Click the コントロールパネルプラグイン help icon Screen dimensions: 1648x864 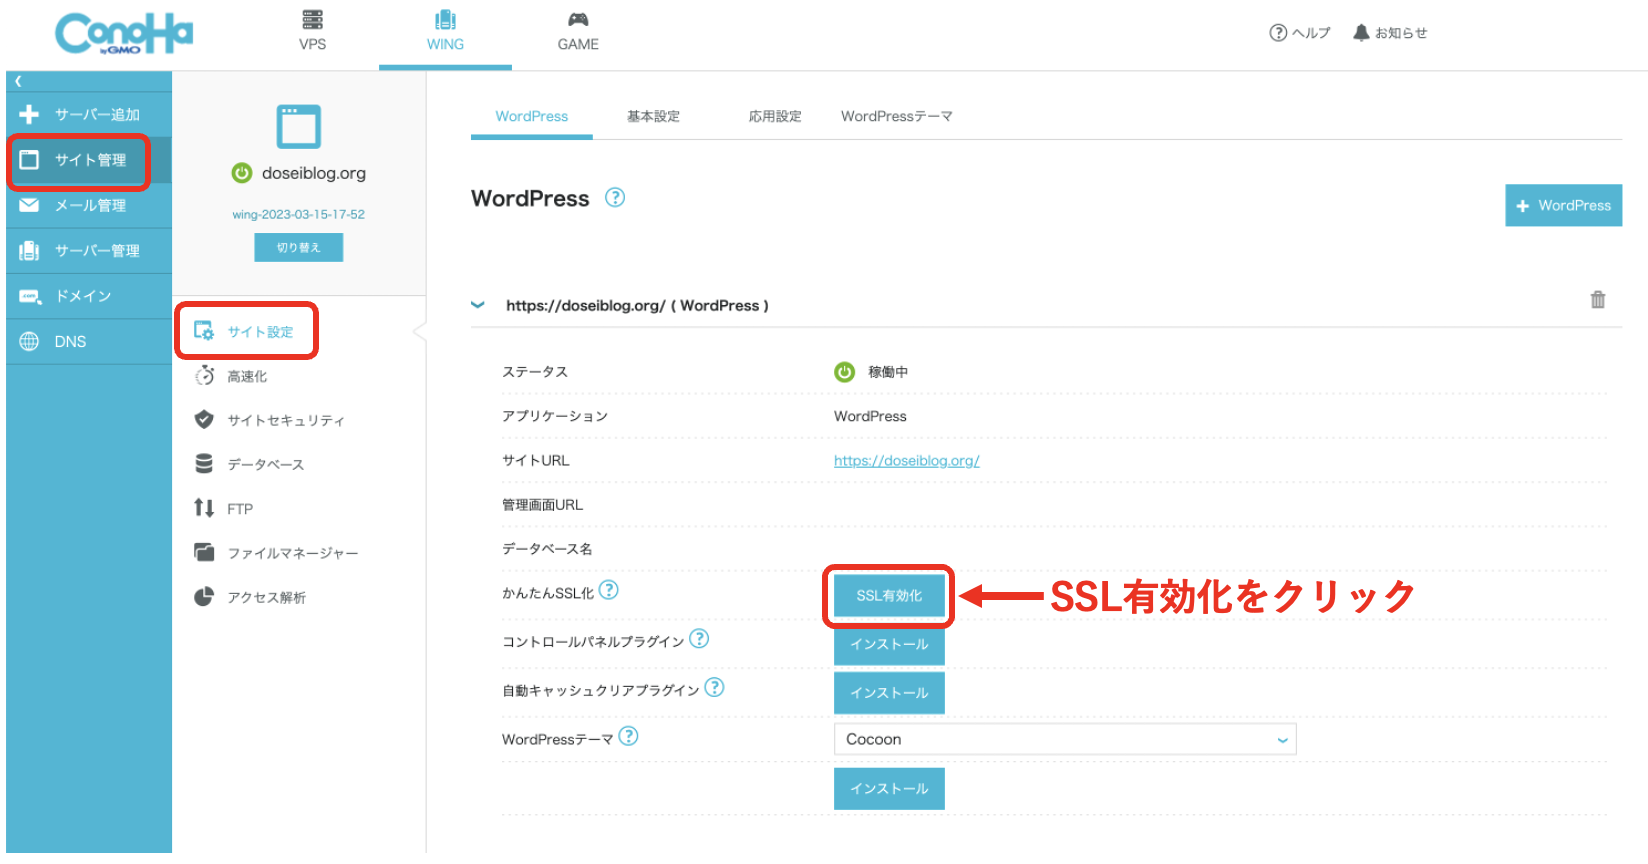[699, 639]
